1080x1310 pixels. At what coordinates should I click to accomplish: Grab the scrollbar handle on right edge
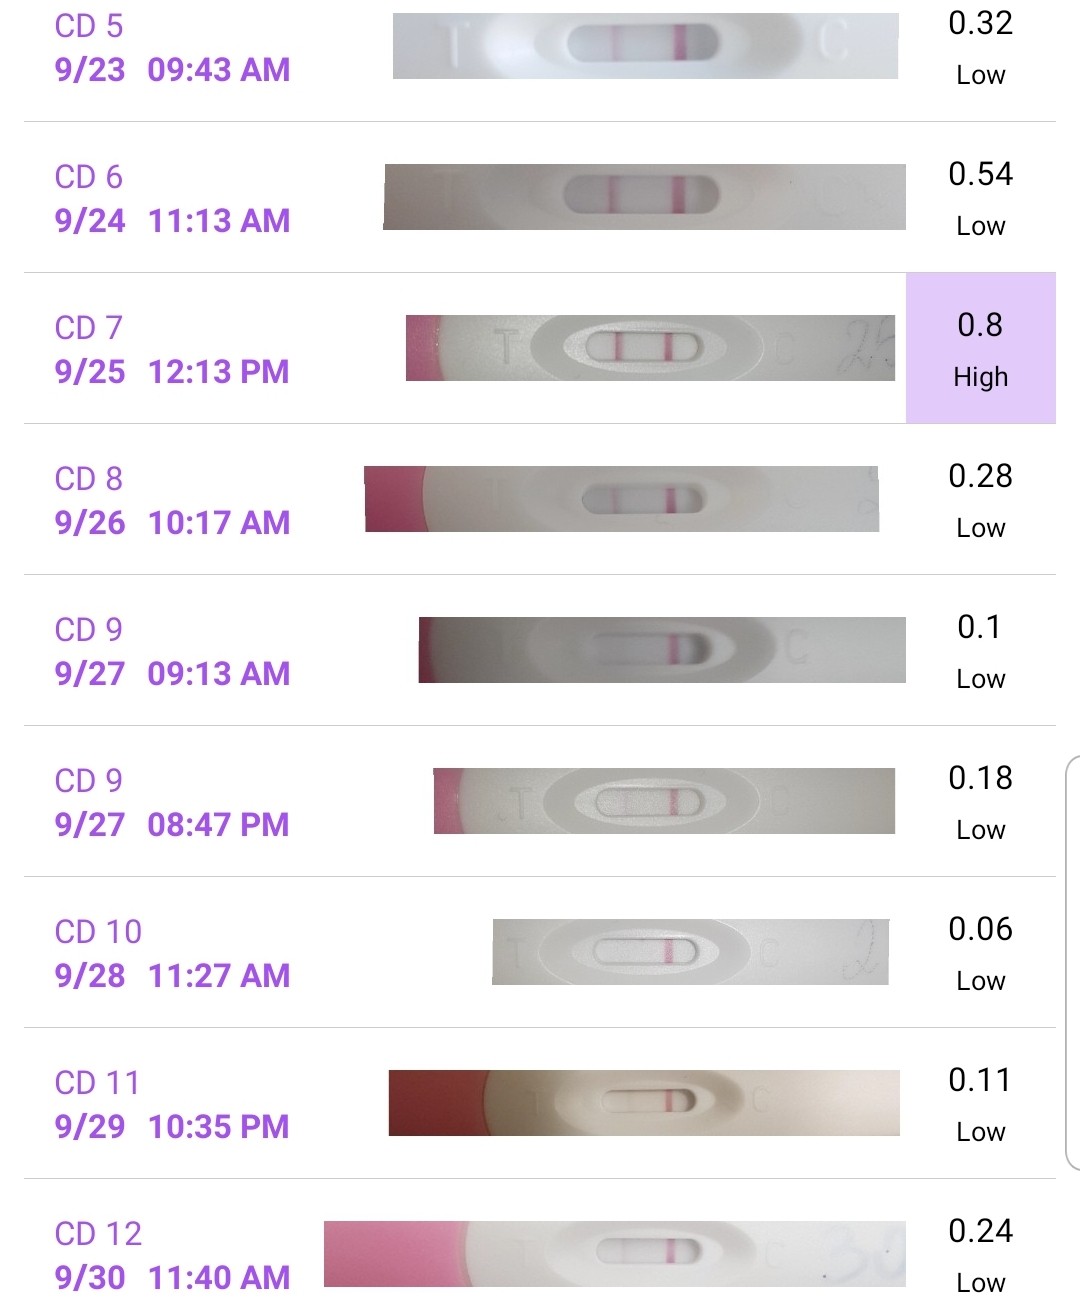(x=1073, y=962)
